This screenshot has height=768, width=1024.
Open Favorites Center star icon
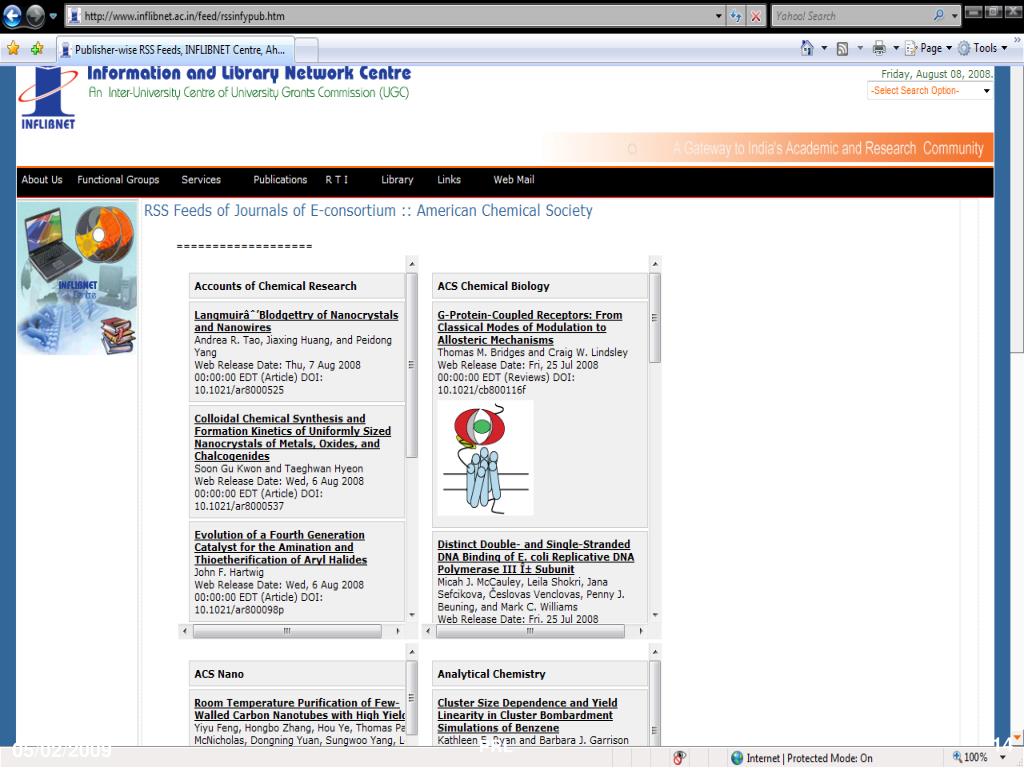pyautogui.click(x=13, y=48)
